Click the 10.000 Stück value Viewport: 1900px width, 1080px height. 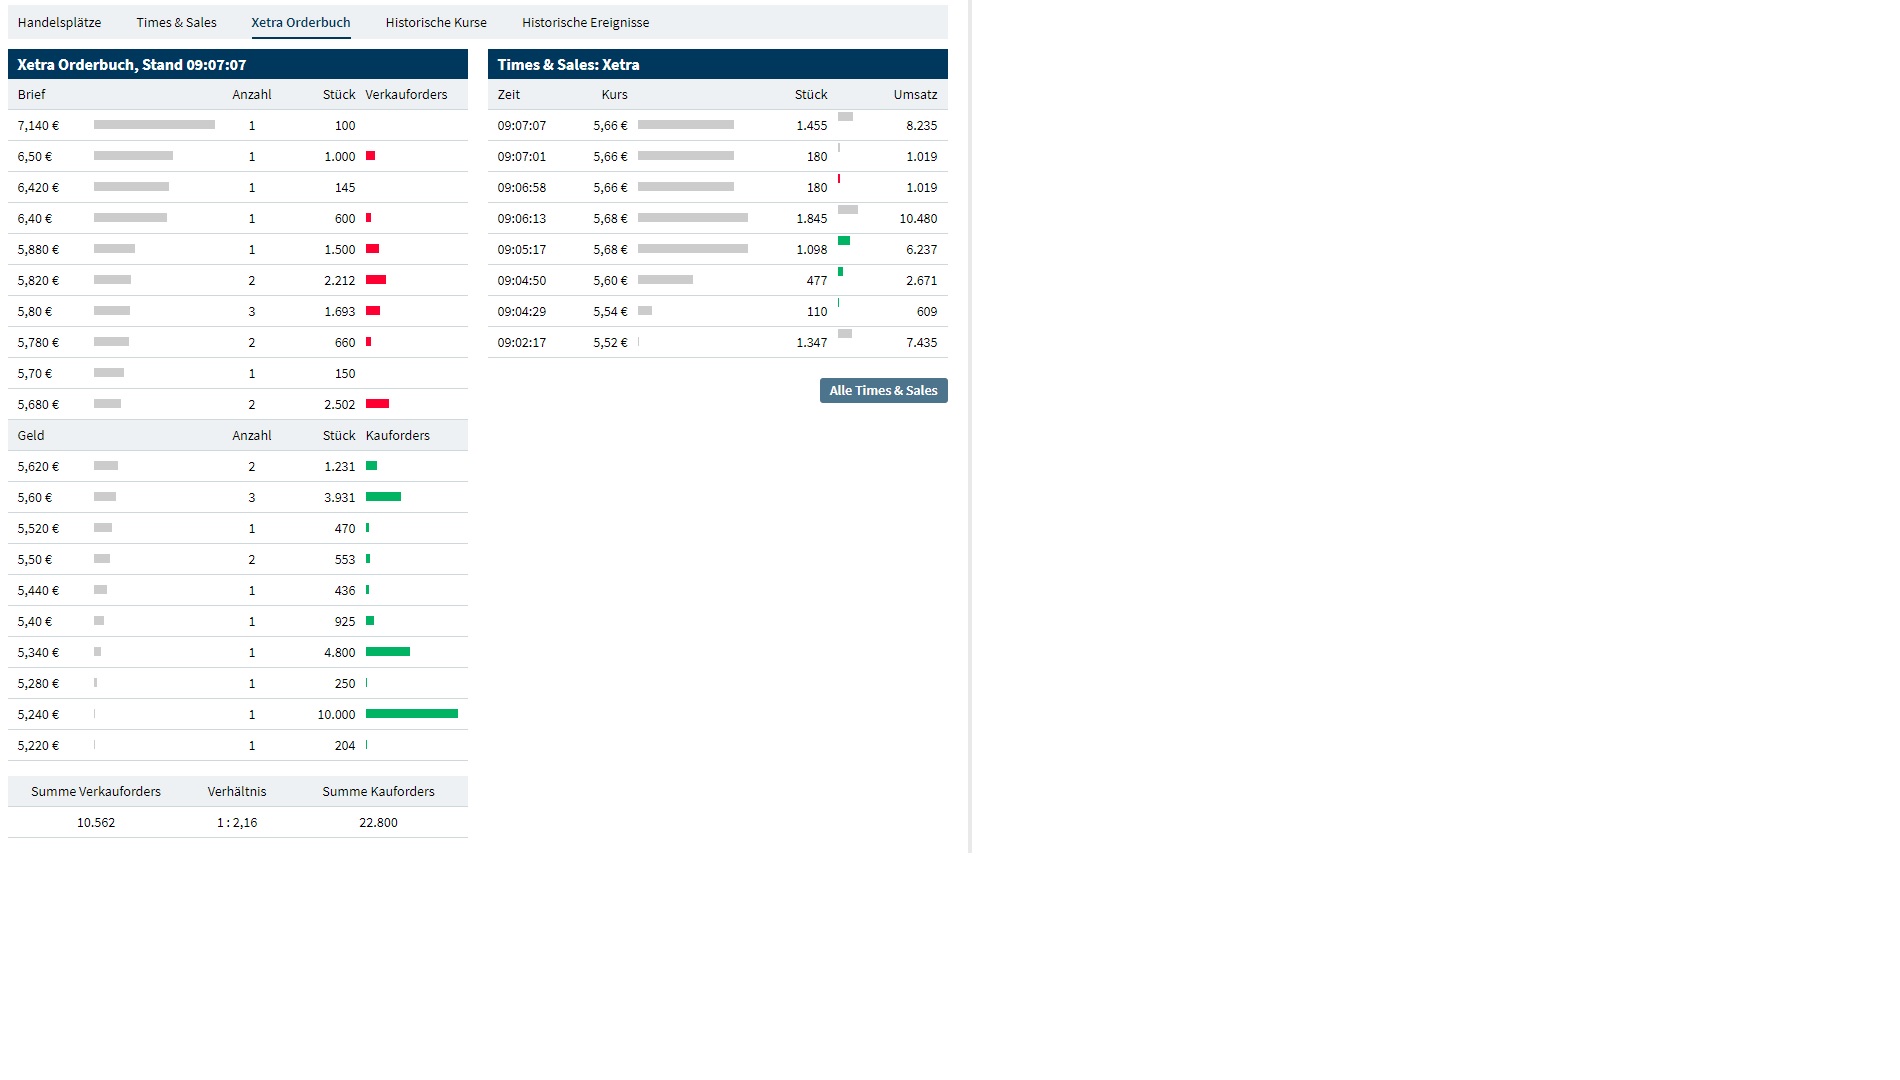click(336, 714)
